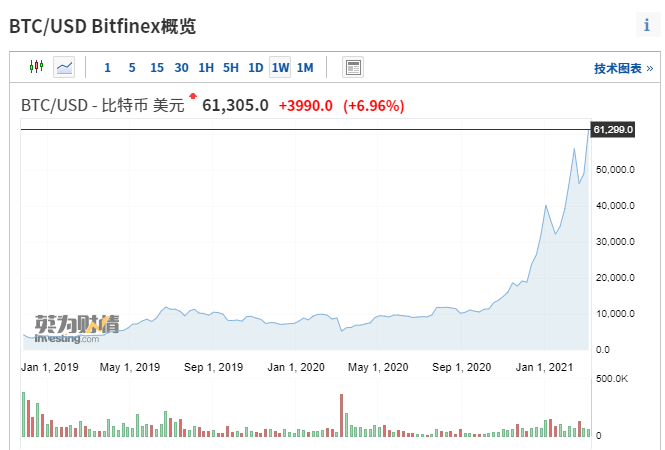Open the chart table view icon
Image resolution: width=665 pixels, height=450 pixels.
point(353,67)
